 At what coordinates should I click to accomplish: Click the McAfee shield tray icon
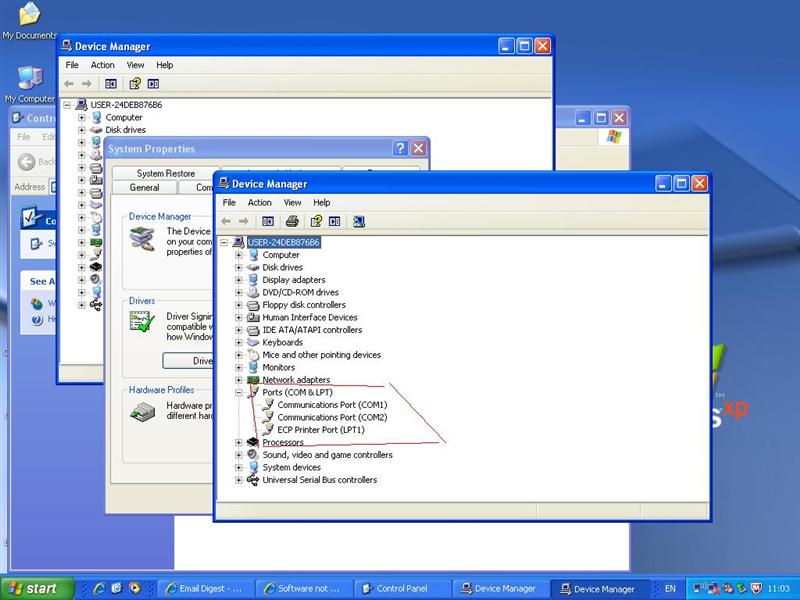[x=756, y=588]
